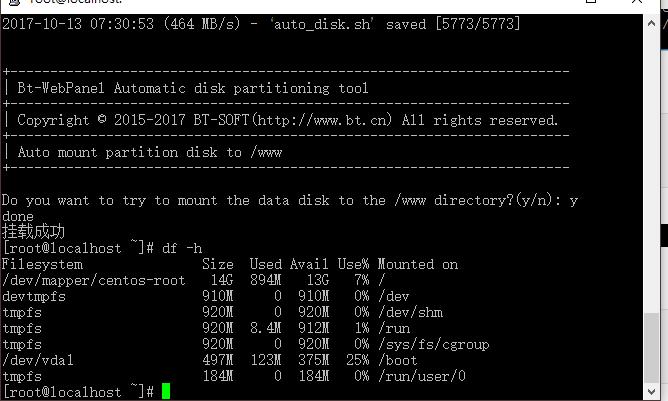Click the 'Mounted on' column header
Screen dimensions: 668x401
pyautogui.click(x=418, y=264)
